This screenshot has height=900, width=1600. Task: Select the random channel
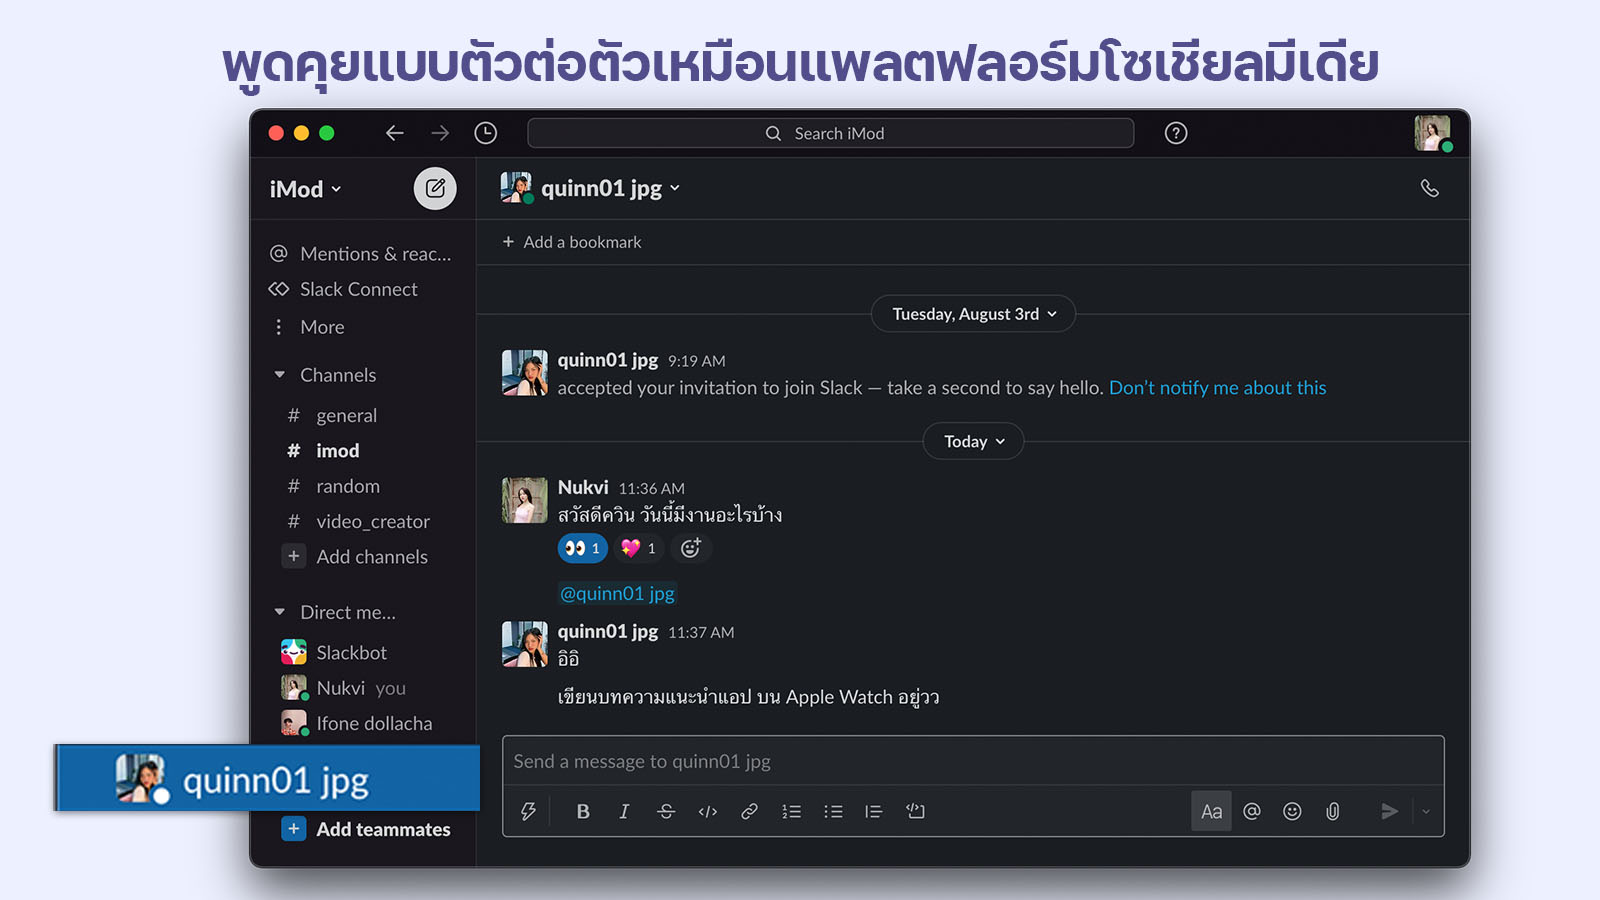[x=348, y=486]
